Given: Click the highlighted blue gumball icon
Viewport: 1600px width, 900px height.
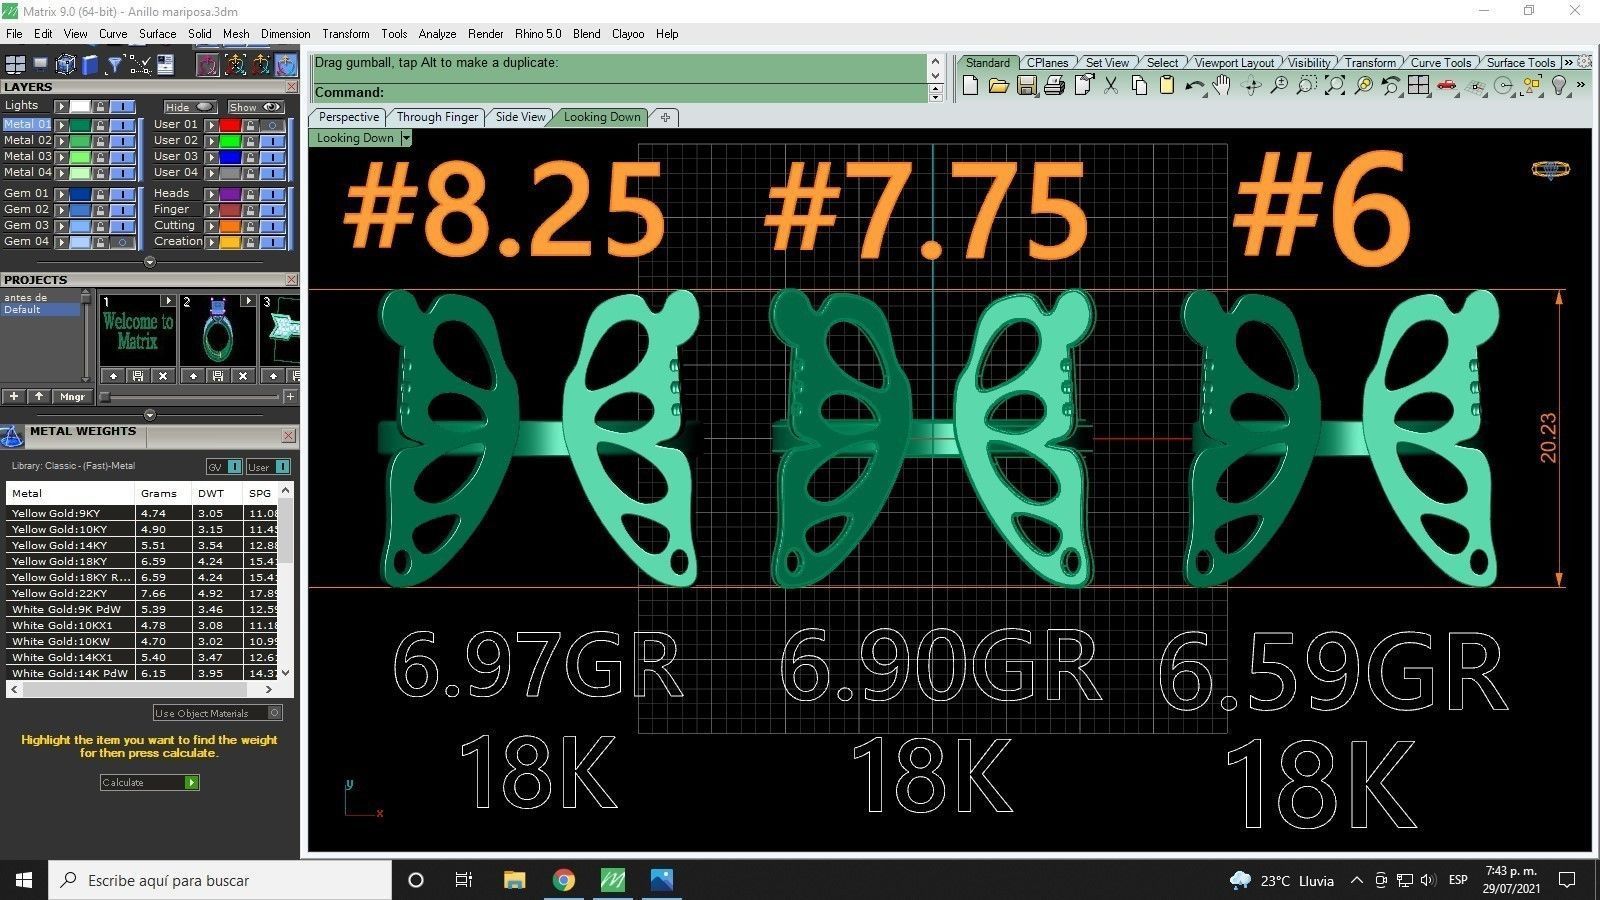Looking at the screenshot, I should pyautogui.click(x=286, y=65).
